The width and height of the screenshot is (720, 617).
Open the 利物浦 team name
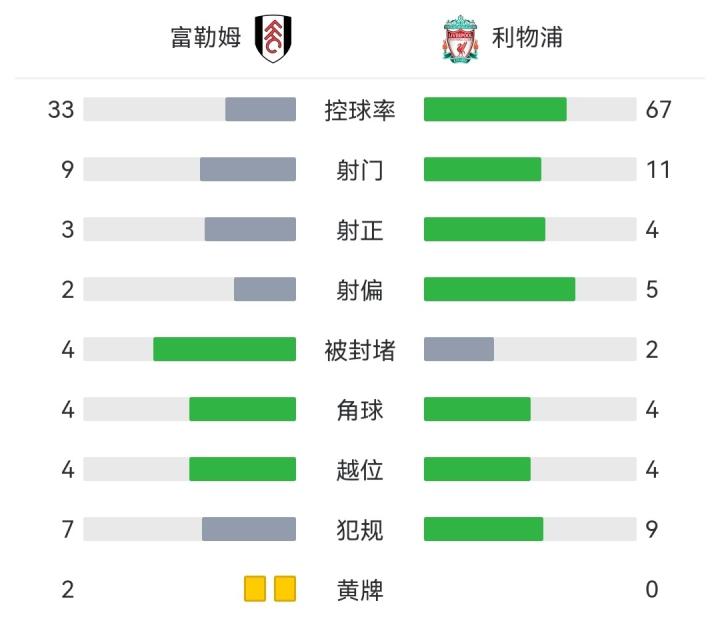tap(527, 38)
